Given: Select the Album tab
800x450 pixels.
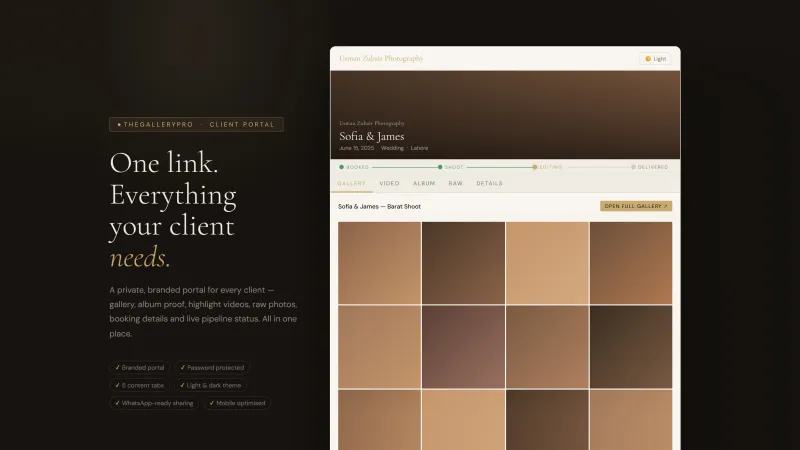Looking at the screenshot, I should pos(424,183).
